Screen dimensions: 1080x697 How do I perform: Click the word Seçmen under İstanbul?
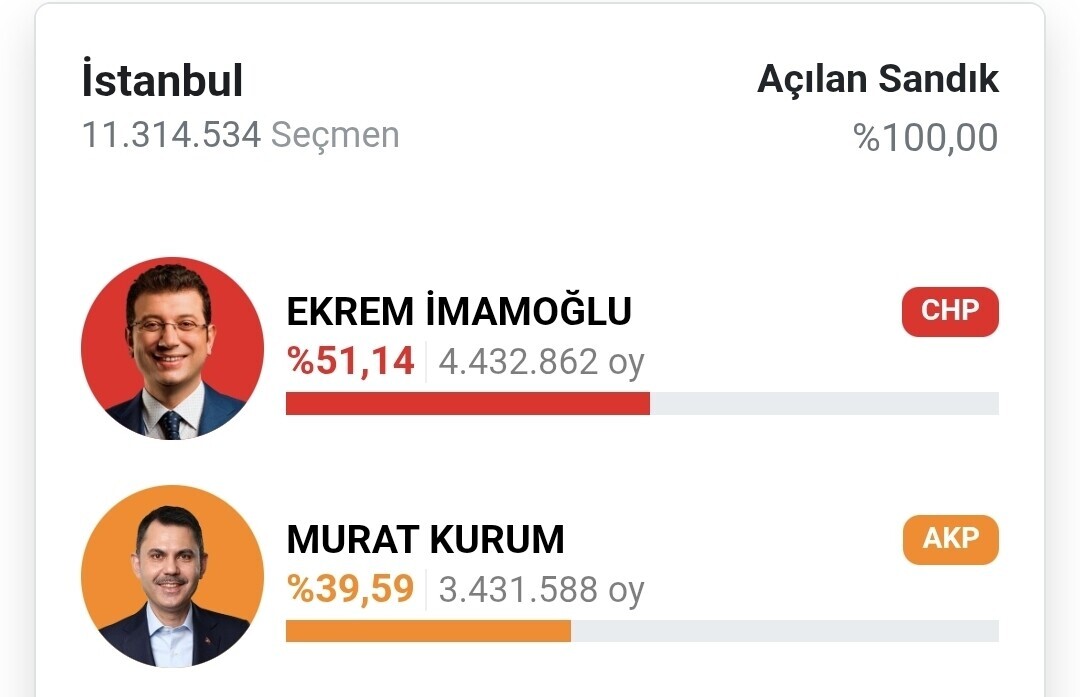(335, 135)
